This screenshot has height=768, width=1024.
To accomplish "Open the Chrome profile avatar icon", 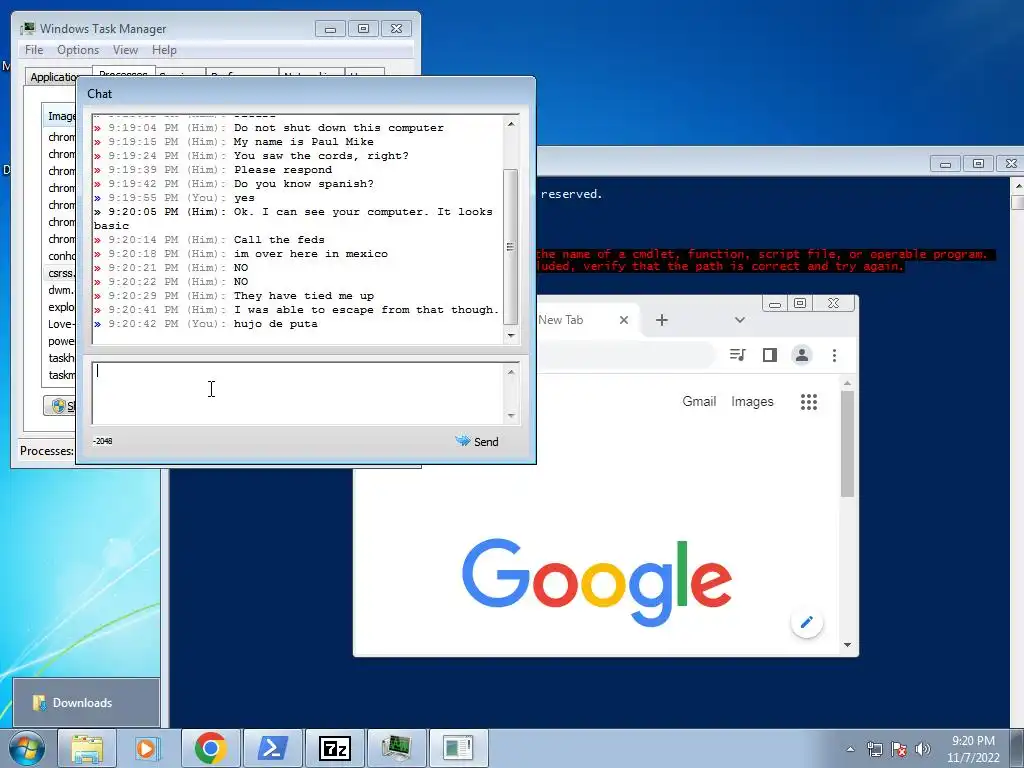I will (x=801, y=355).
